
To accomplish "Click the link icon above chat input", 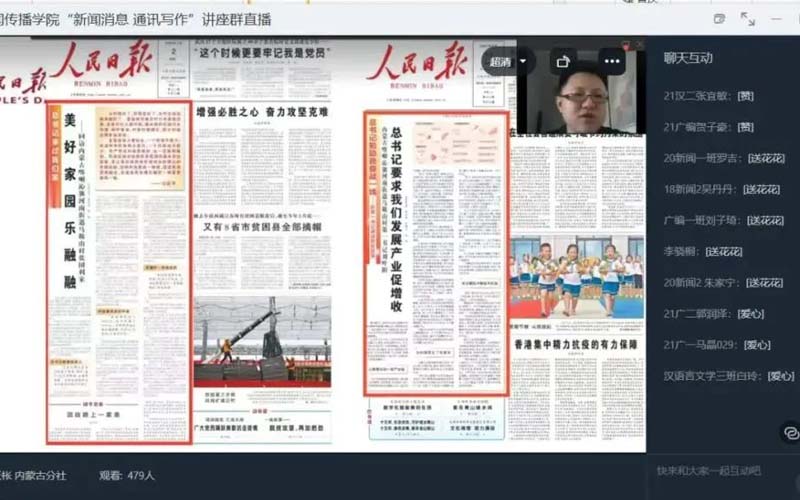I will [791, 433].
